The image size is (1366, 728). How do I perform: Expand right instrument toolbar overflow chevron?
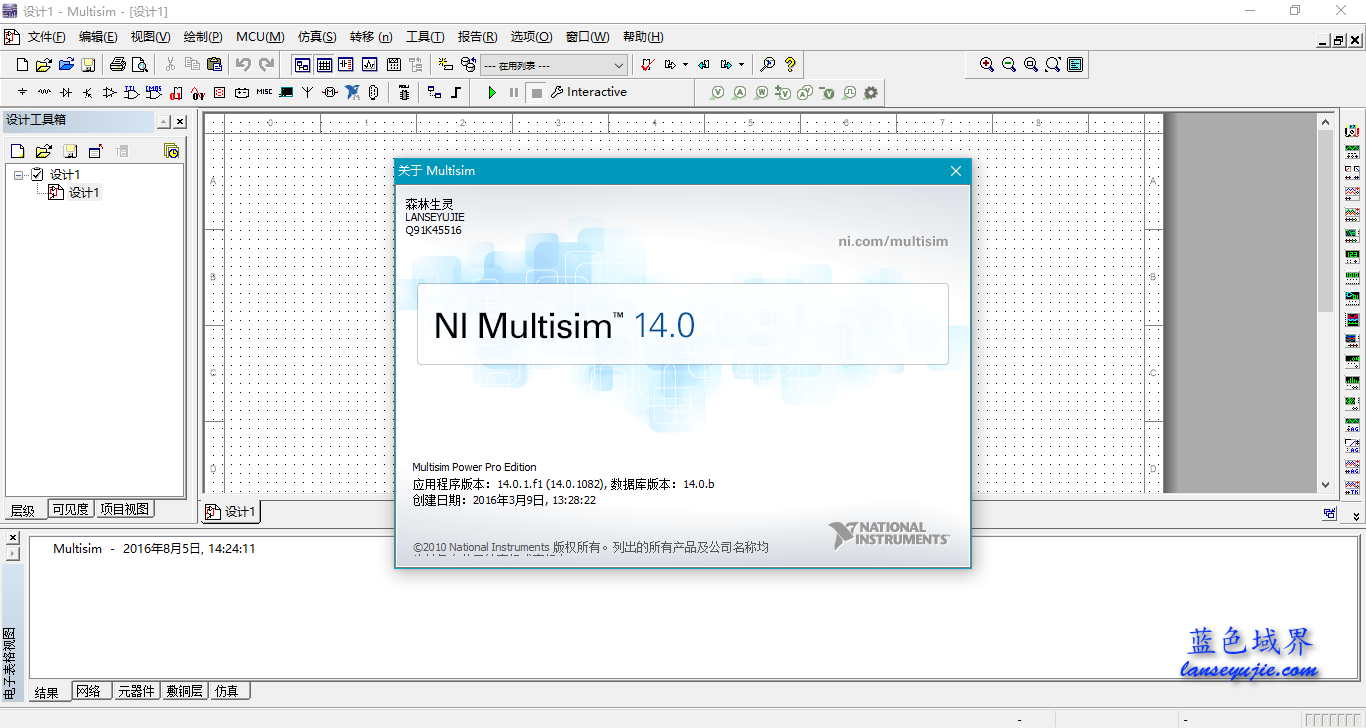pyautogui.click(x=1357, y=517)
